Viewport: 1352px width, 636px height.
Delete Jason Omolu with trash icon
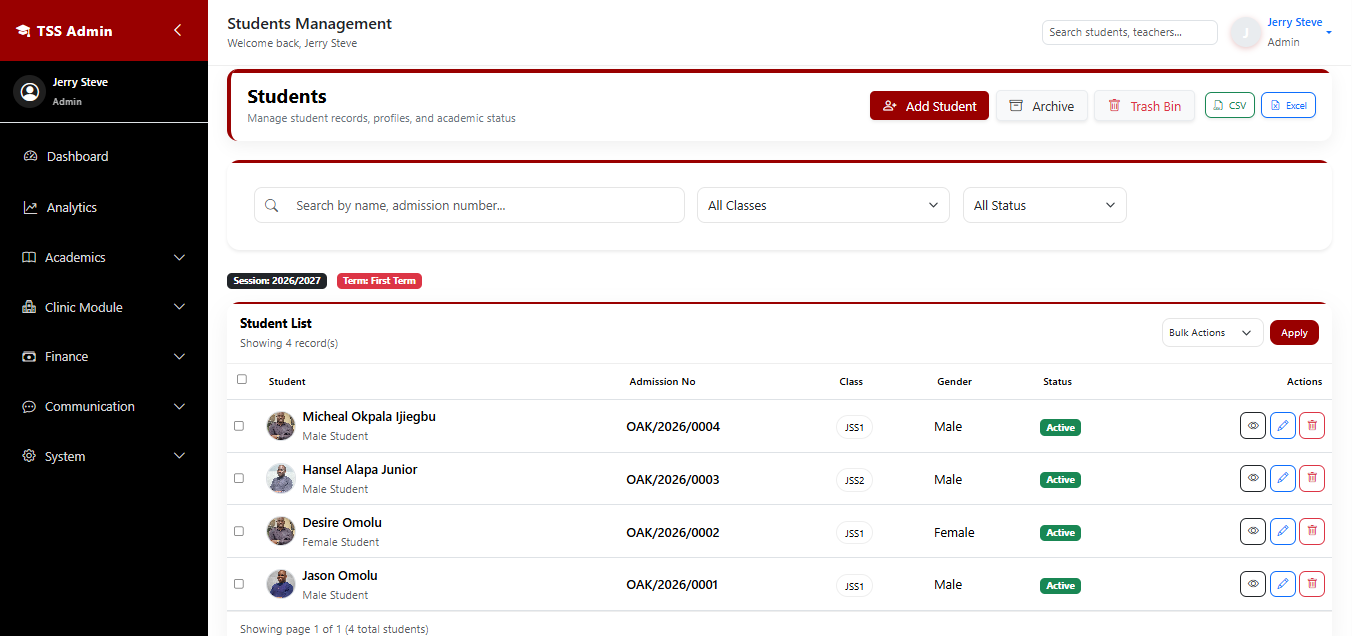point(1312,584)
